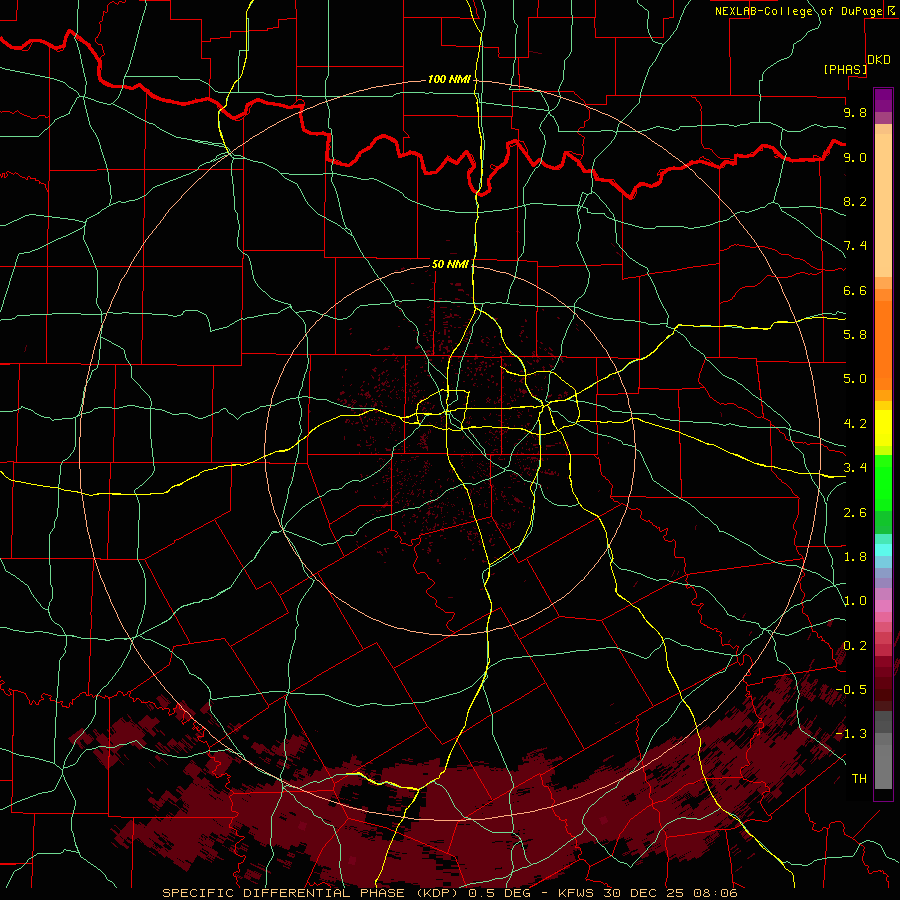Click the TH threshold label on the legend

[x=859, y=778]
